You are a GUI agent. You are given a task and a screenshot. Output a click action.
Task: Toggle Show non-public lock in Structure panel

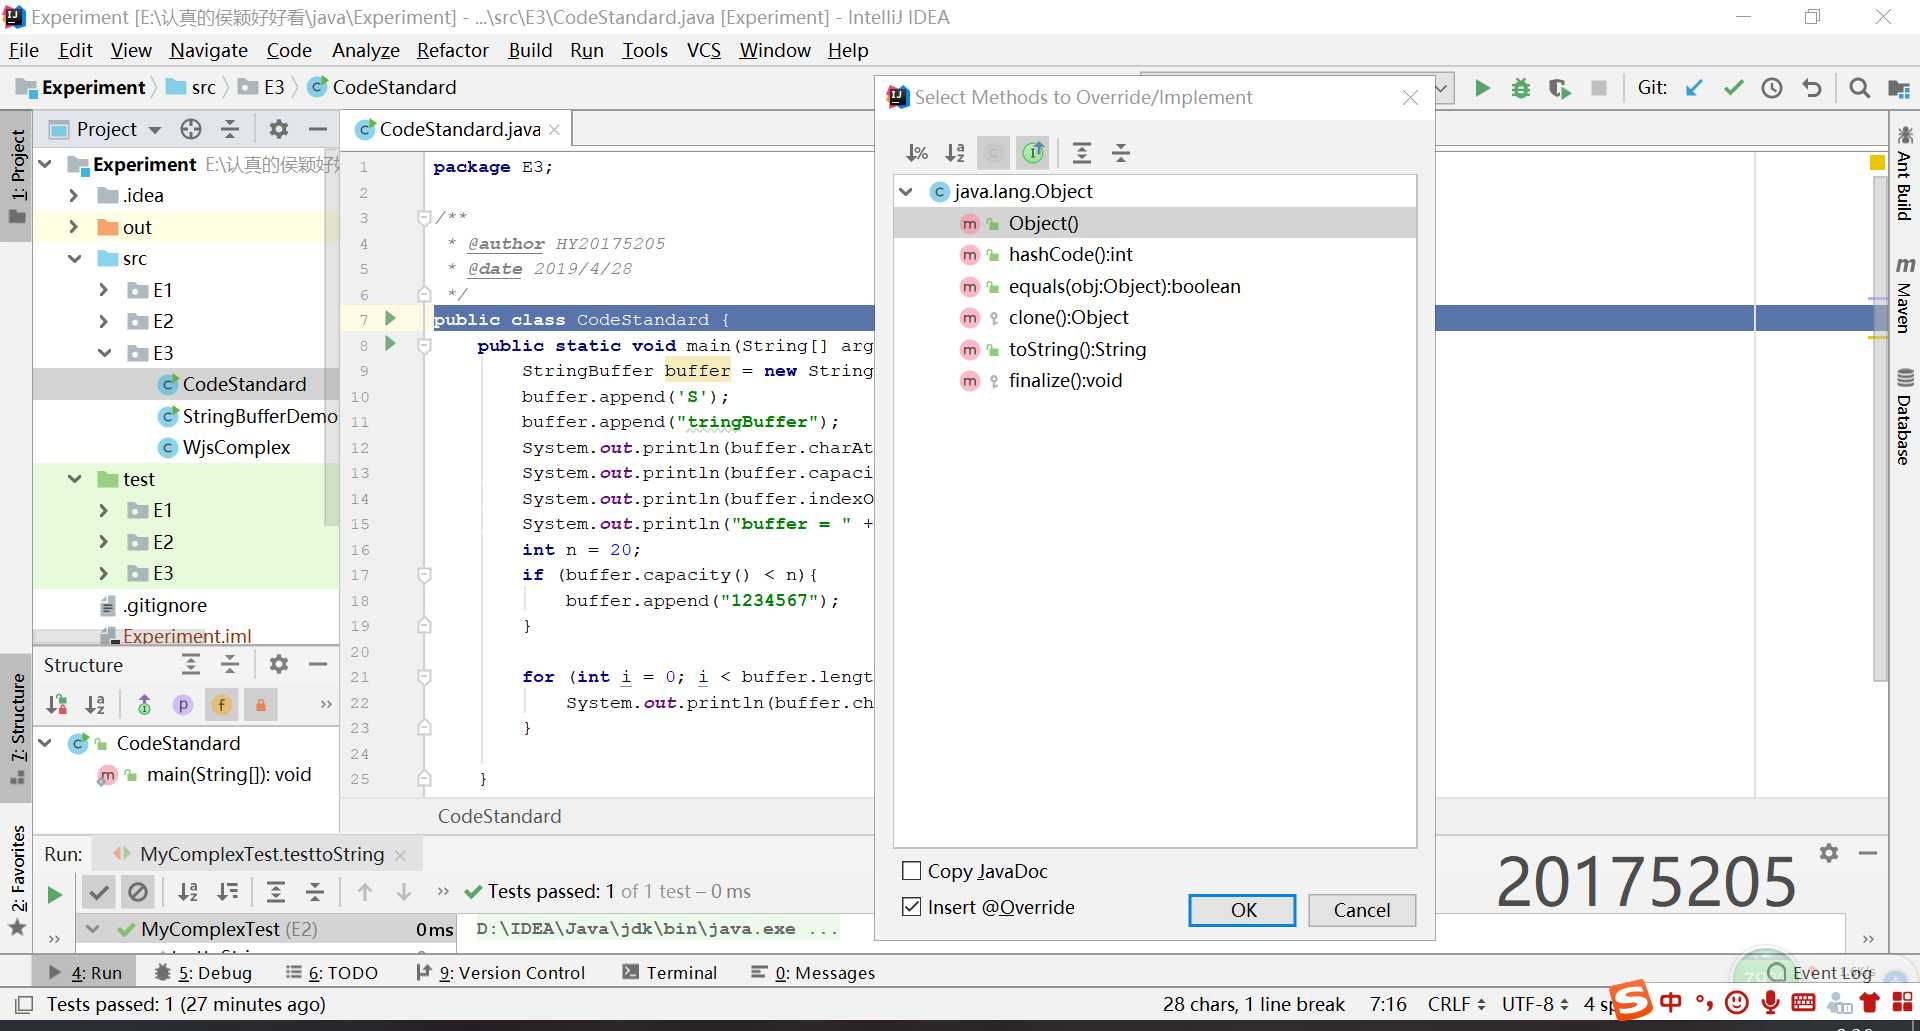260,705
